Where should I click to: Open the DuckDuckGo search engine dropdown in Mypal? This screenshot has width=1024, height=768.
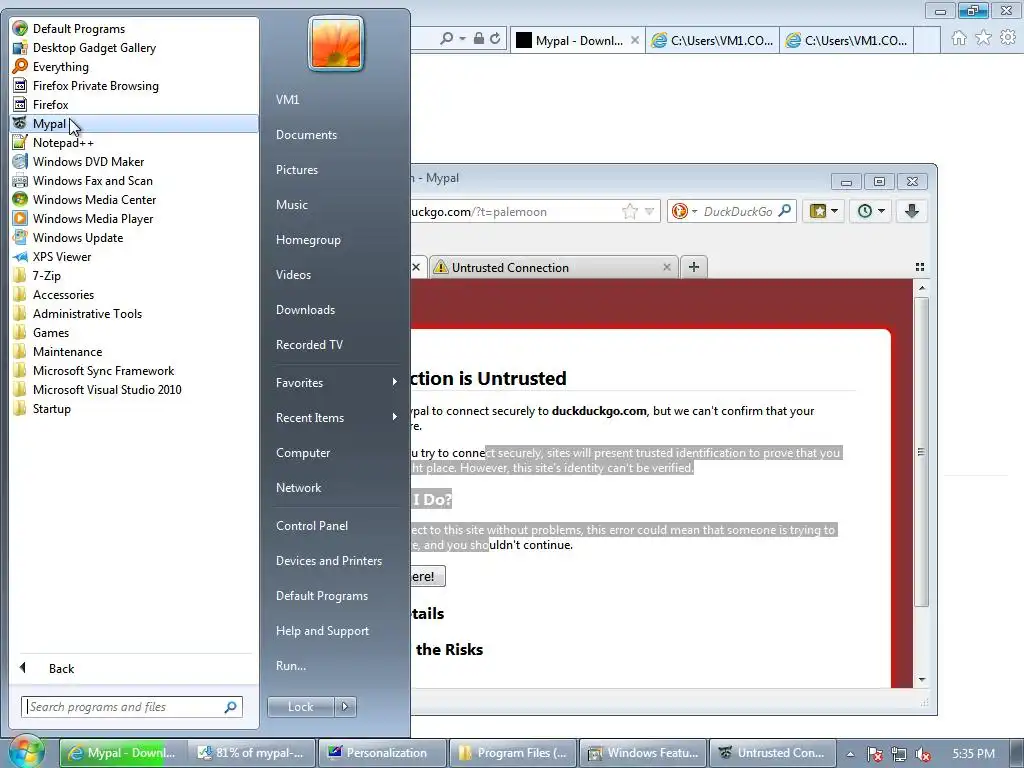(684, 211)
